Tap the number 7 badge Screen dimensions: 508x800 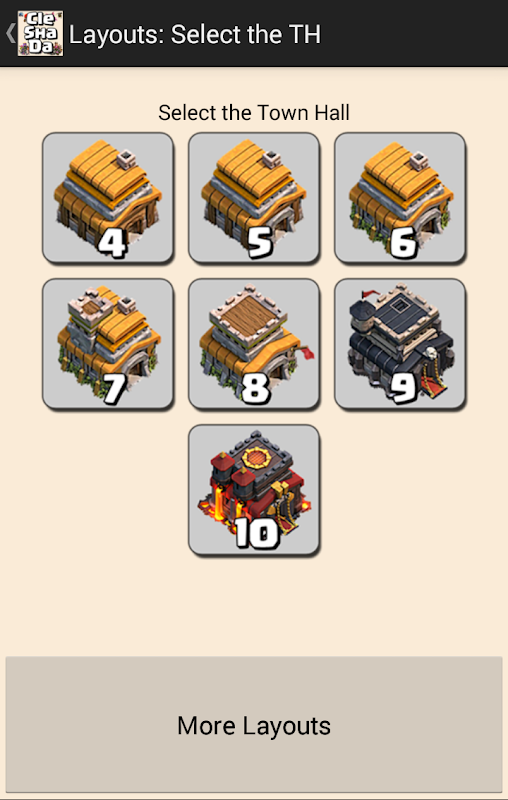[x=115, y=388]
